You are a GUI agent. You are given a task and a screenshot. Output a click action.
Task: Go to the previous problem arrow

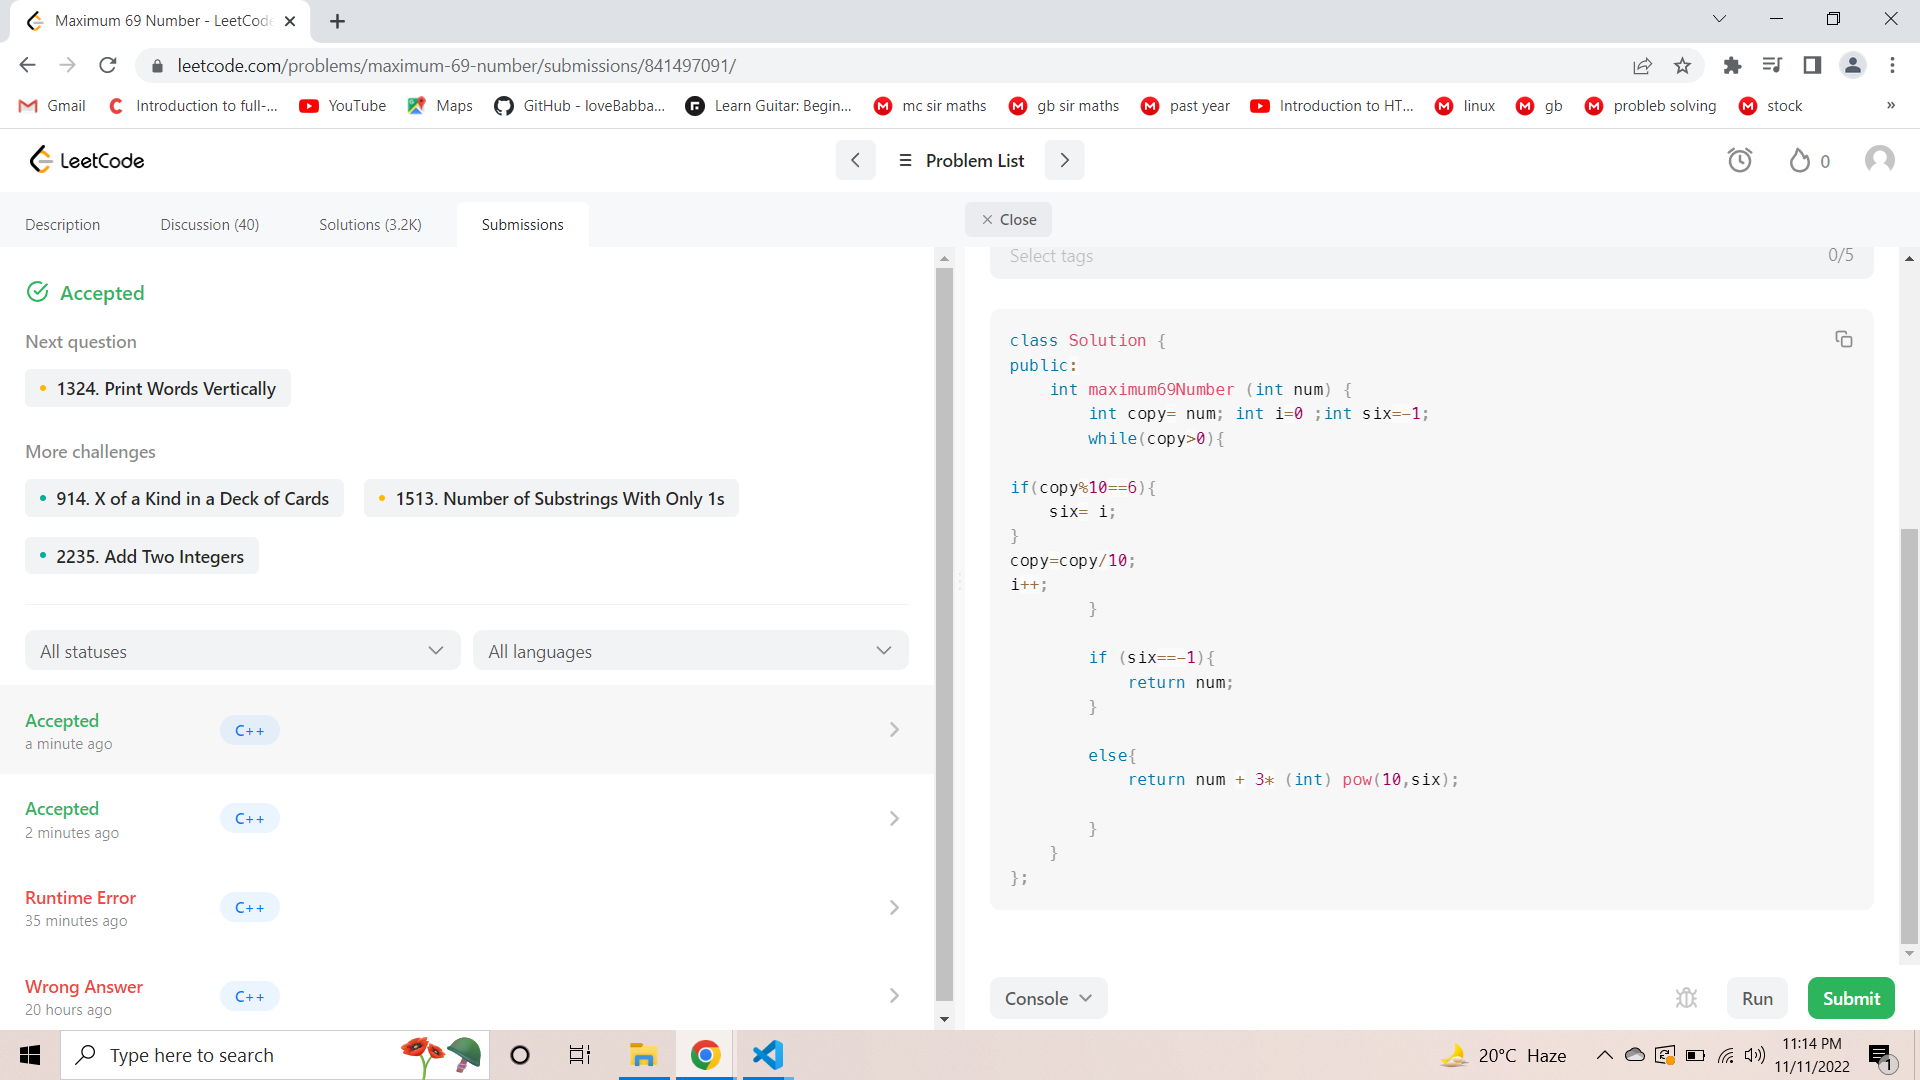coord(855,160)
